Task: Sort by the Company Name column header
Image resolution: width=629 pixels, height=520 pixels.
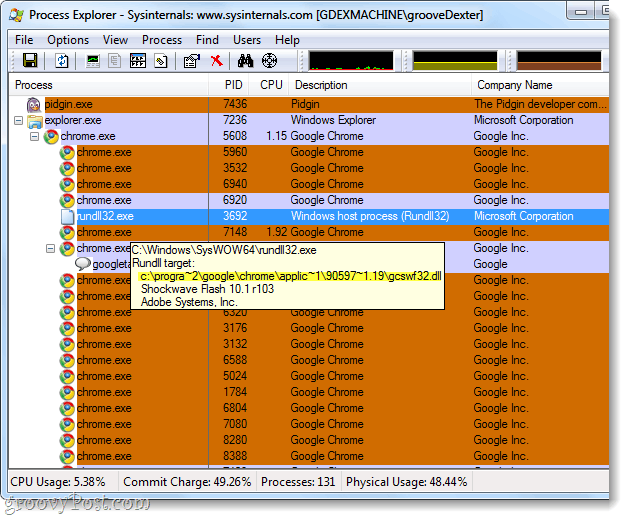Action: (540, 85)
